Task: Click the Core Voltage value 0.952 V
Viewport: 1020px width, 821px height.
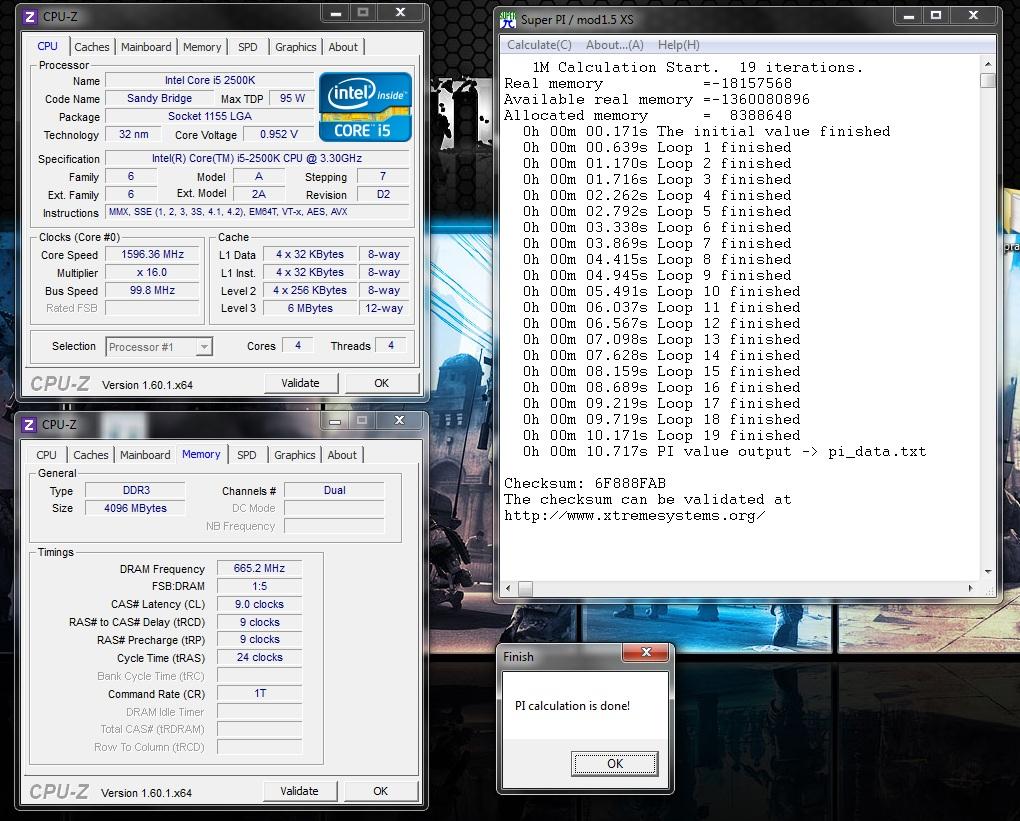Action: click(x=278, y=134)
